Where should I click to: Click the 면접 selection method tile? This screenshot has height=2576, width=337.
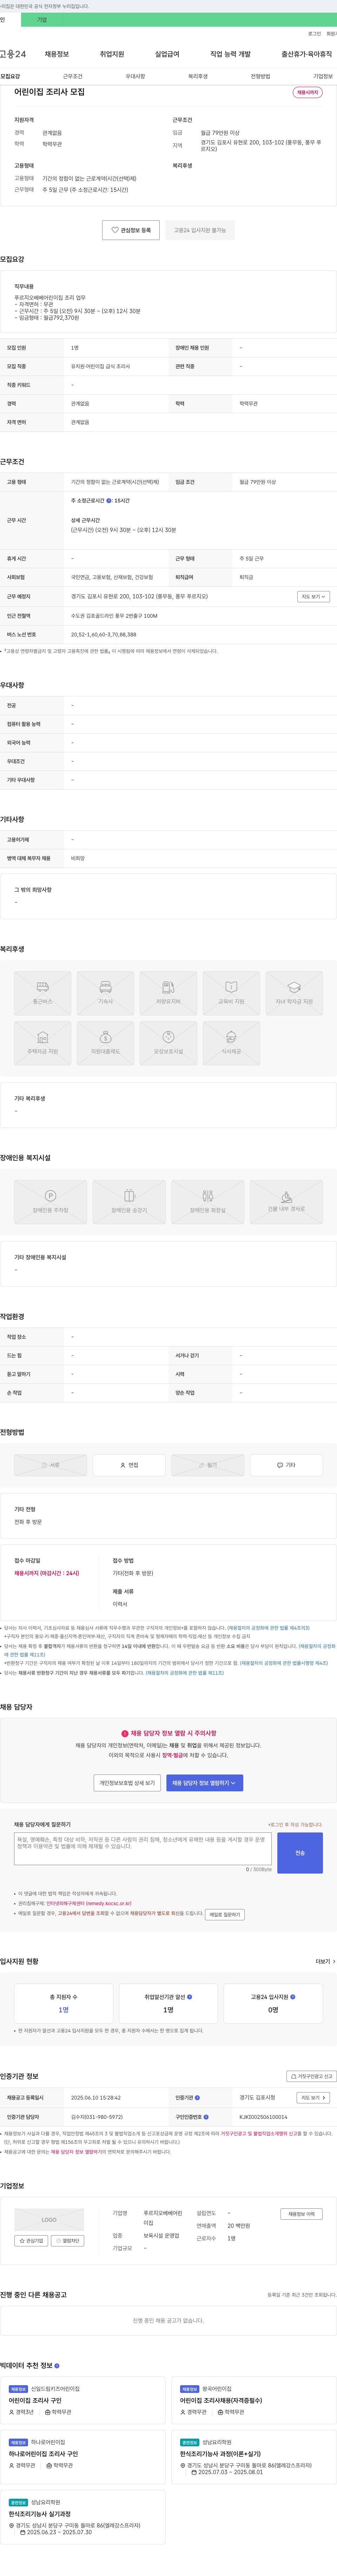[x=129, y=1465]
